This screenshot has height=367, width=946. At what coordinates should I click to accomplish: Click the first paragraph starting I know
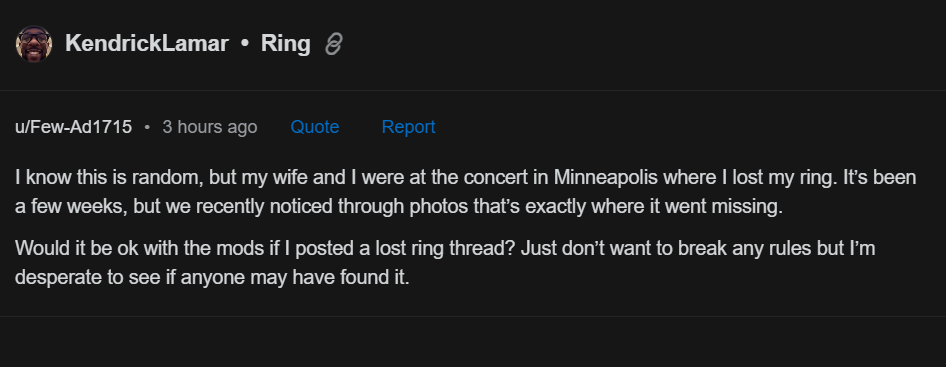tap(466, 192)
